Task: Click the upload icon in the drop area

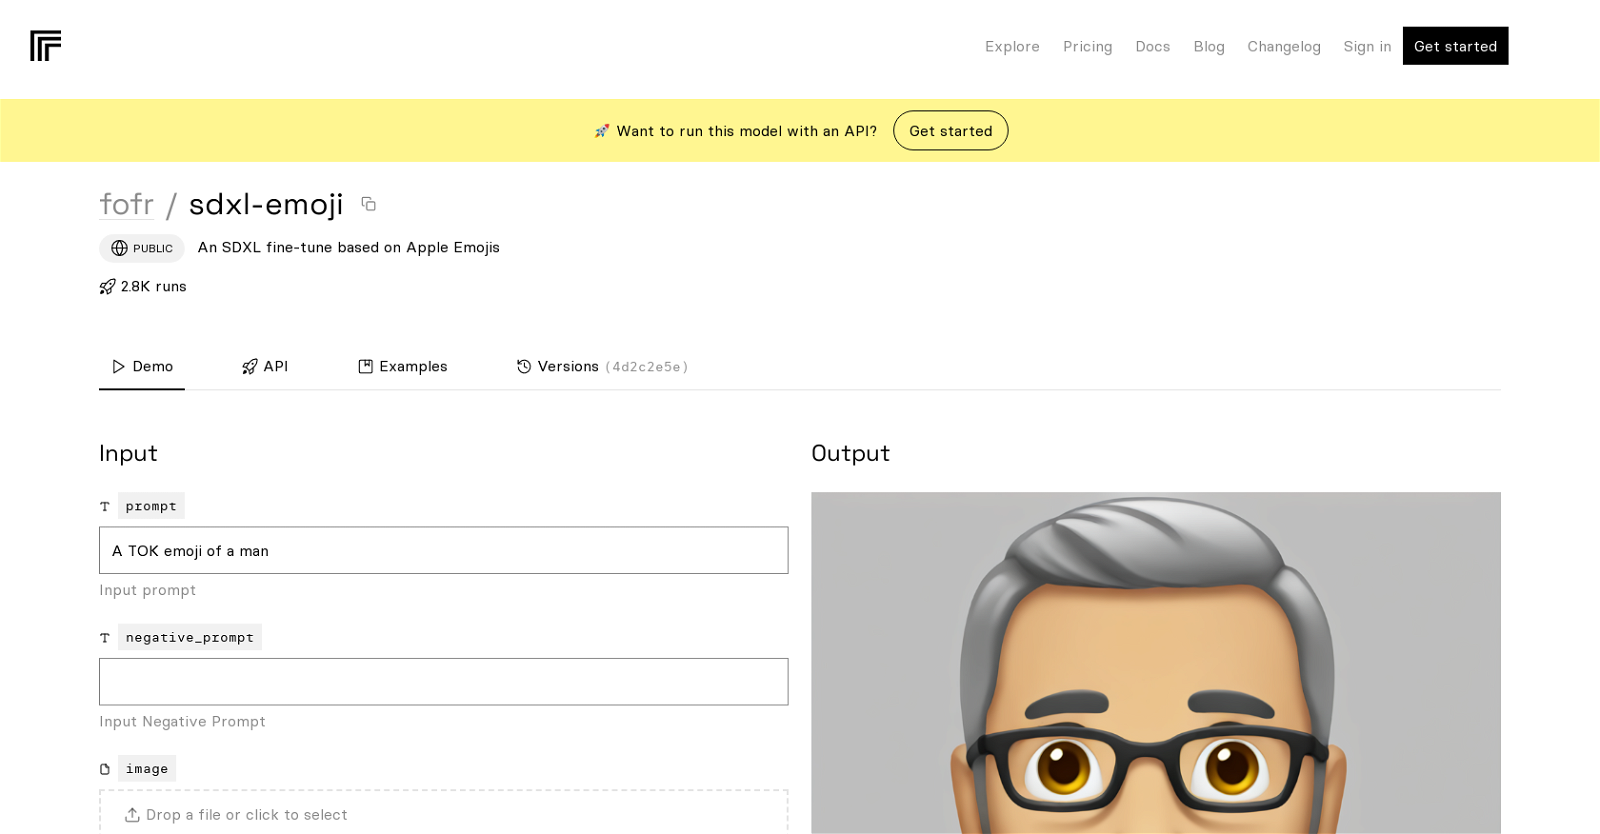Action: click(x=132, y=815)
